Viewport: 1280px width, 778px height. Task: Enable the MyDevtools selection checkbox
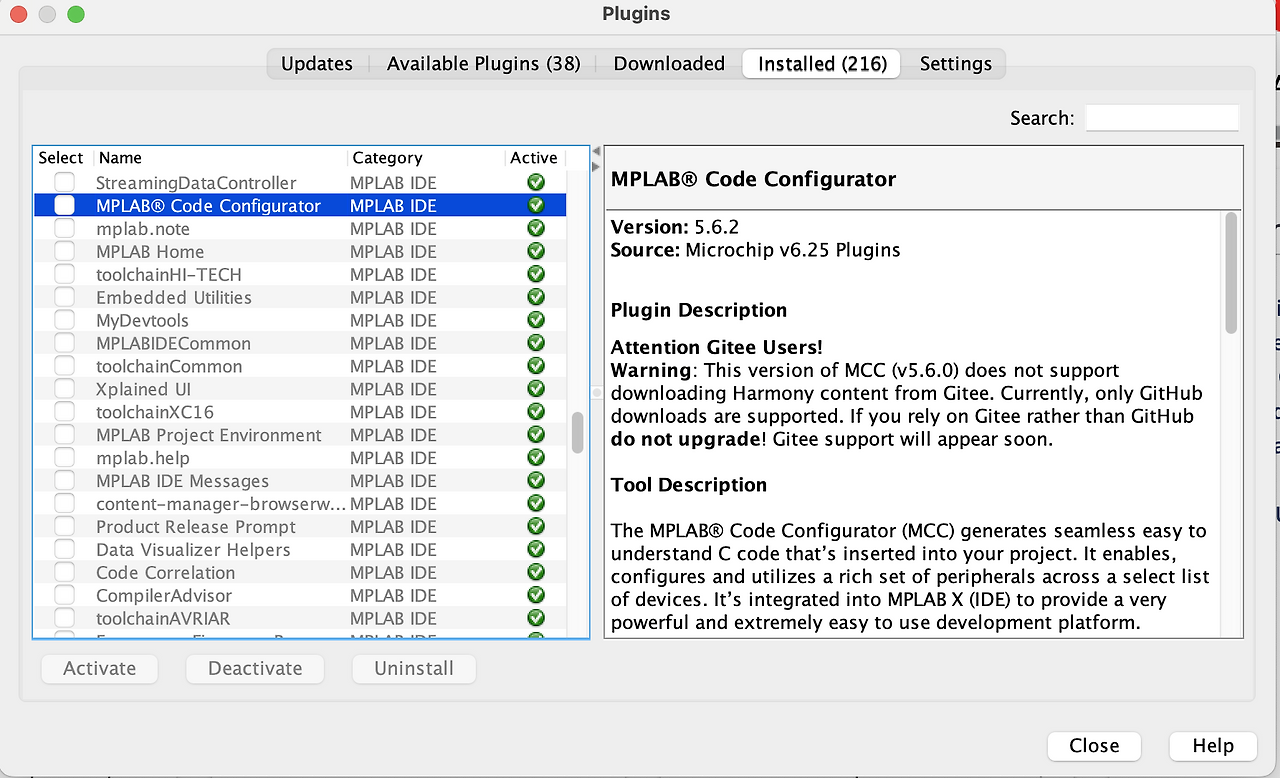[x=64, y=320]
